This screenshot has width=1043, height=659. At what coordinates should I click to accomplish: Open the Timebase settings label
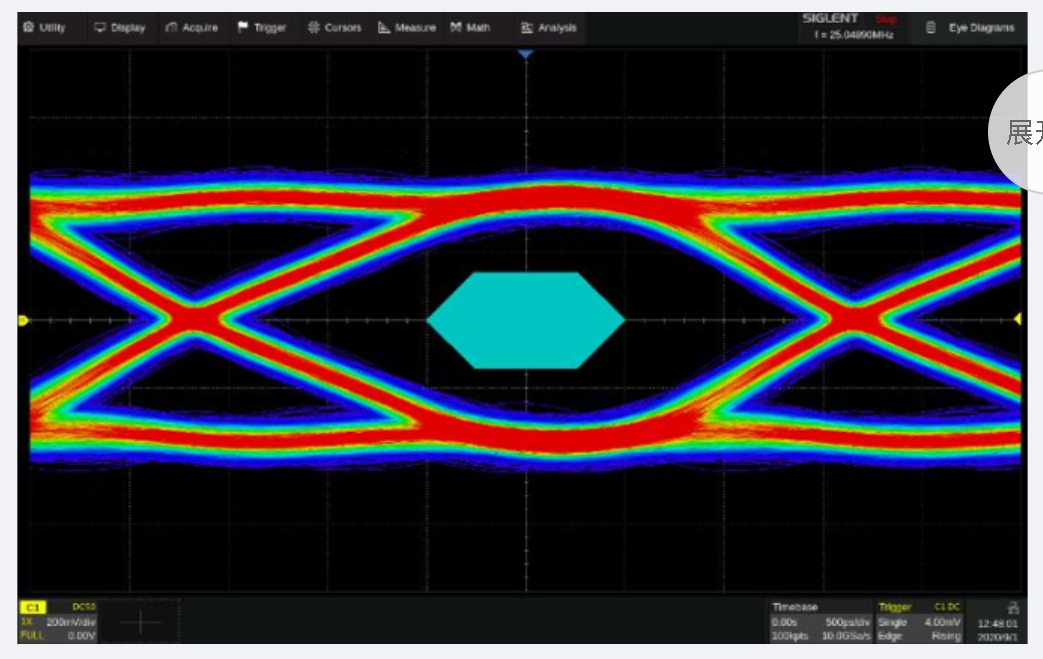tap(795, 606)
